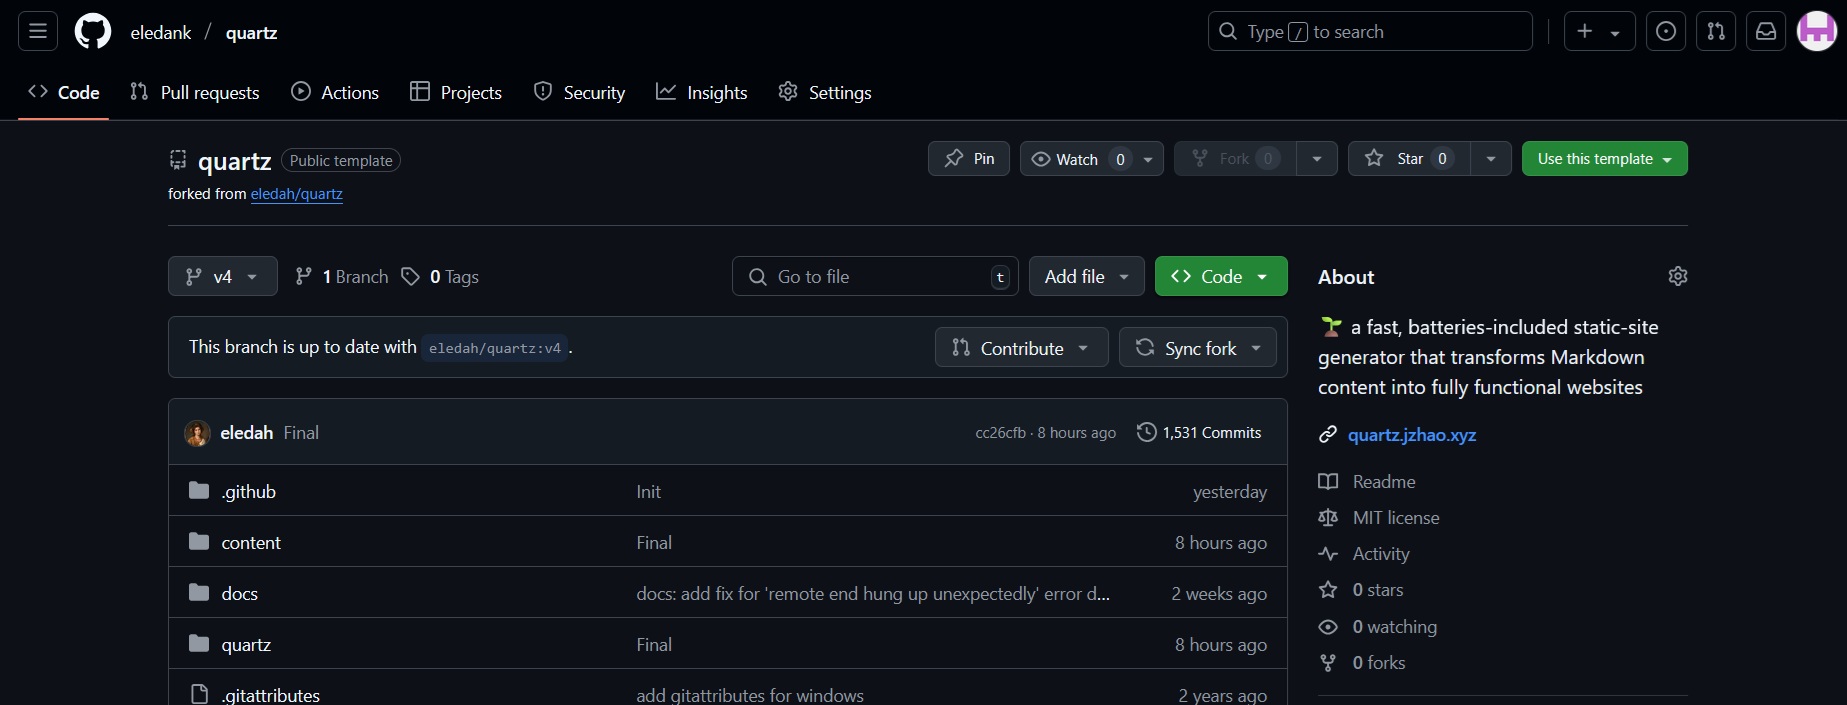Open the upstream eledah/quartz repository link
Image resolution: width=1847 pixels, height=705 pixels.
297,194
